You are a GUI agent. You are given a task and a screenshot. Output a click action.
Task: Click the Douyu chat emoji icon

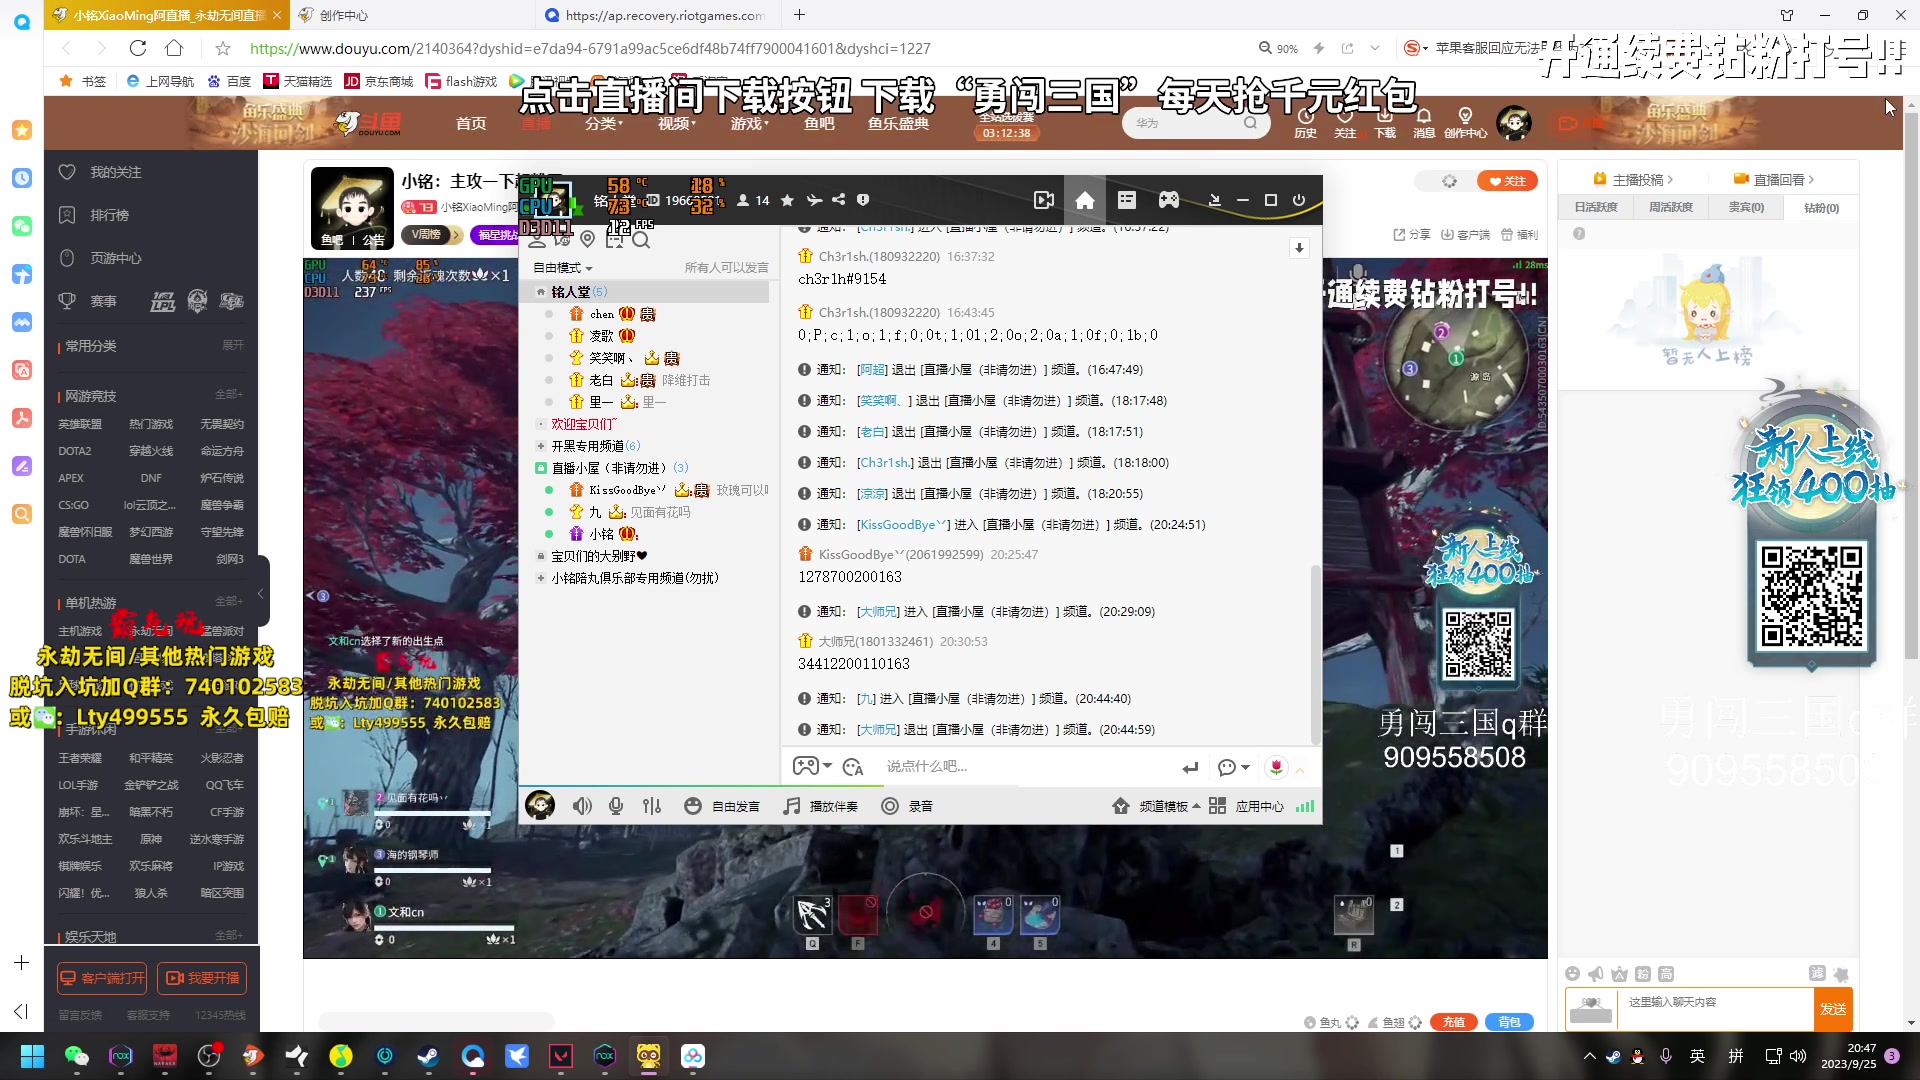point(1572,974)
